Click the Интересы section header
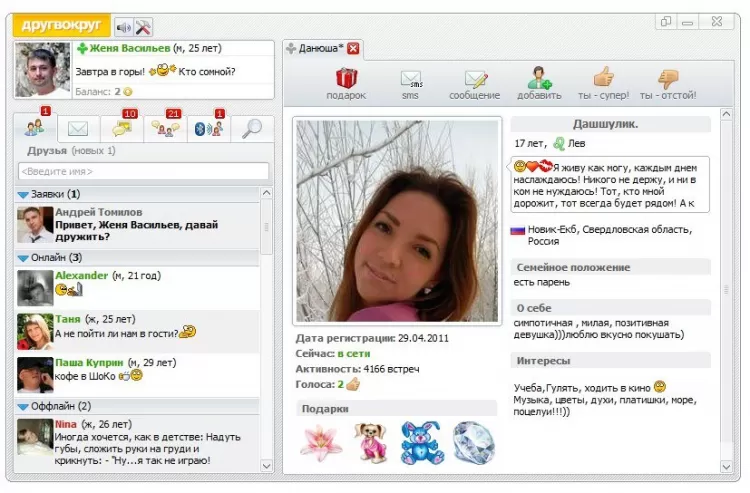The width and height of the screenshot is (750, 493). pos(610,361)
